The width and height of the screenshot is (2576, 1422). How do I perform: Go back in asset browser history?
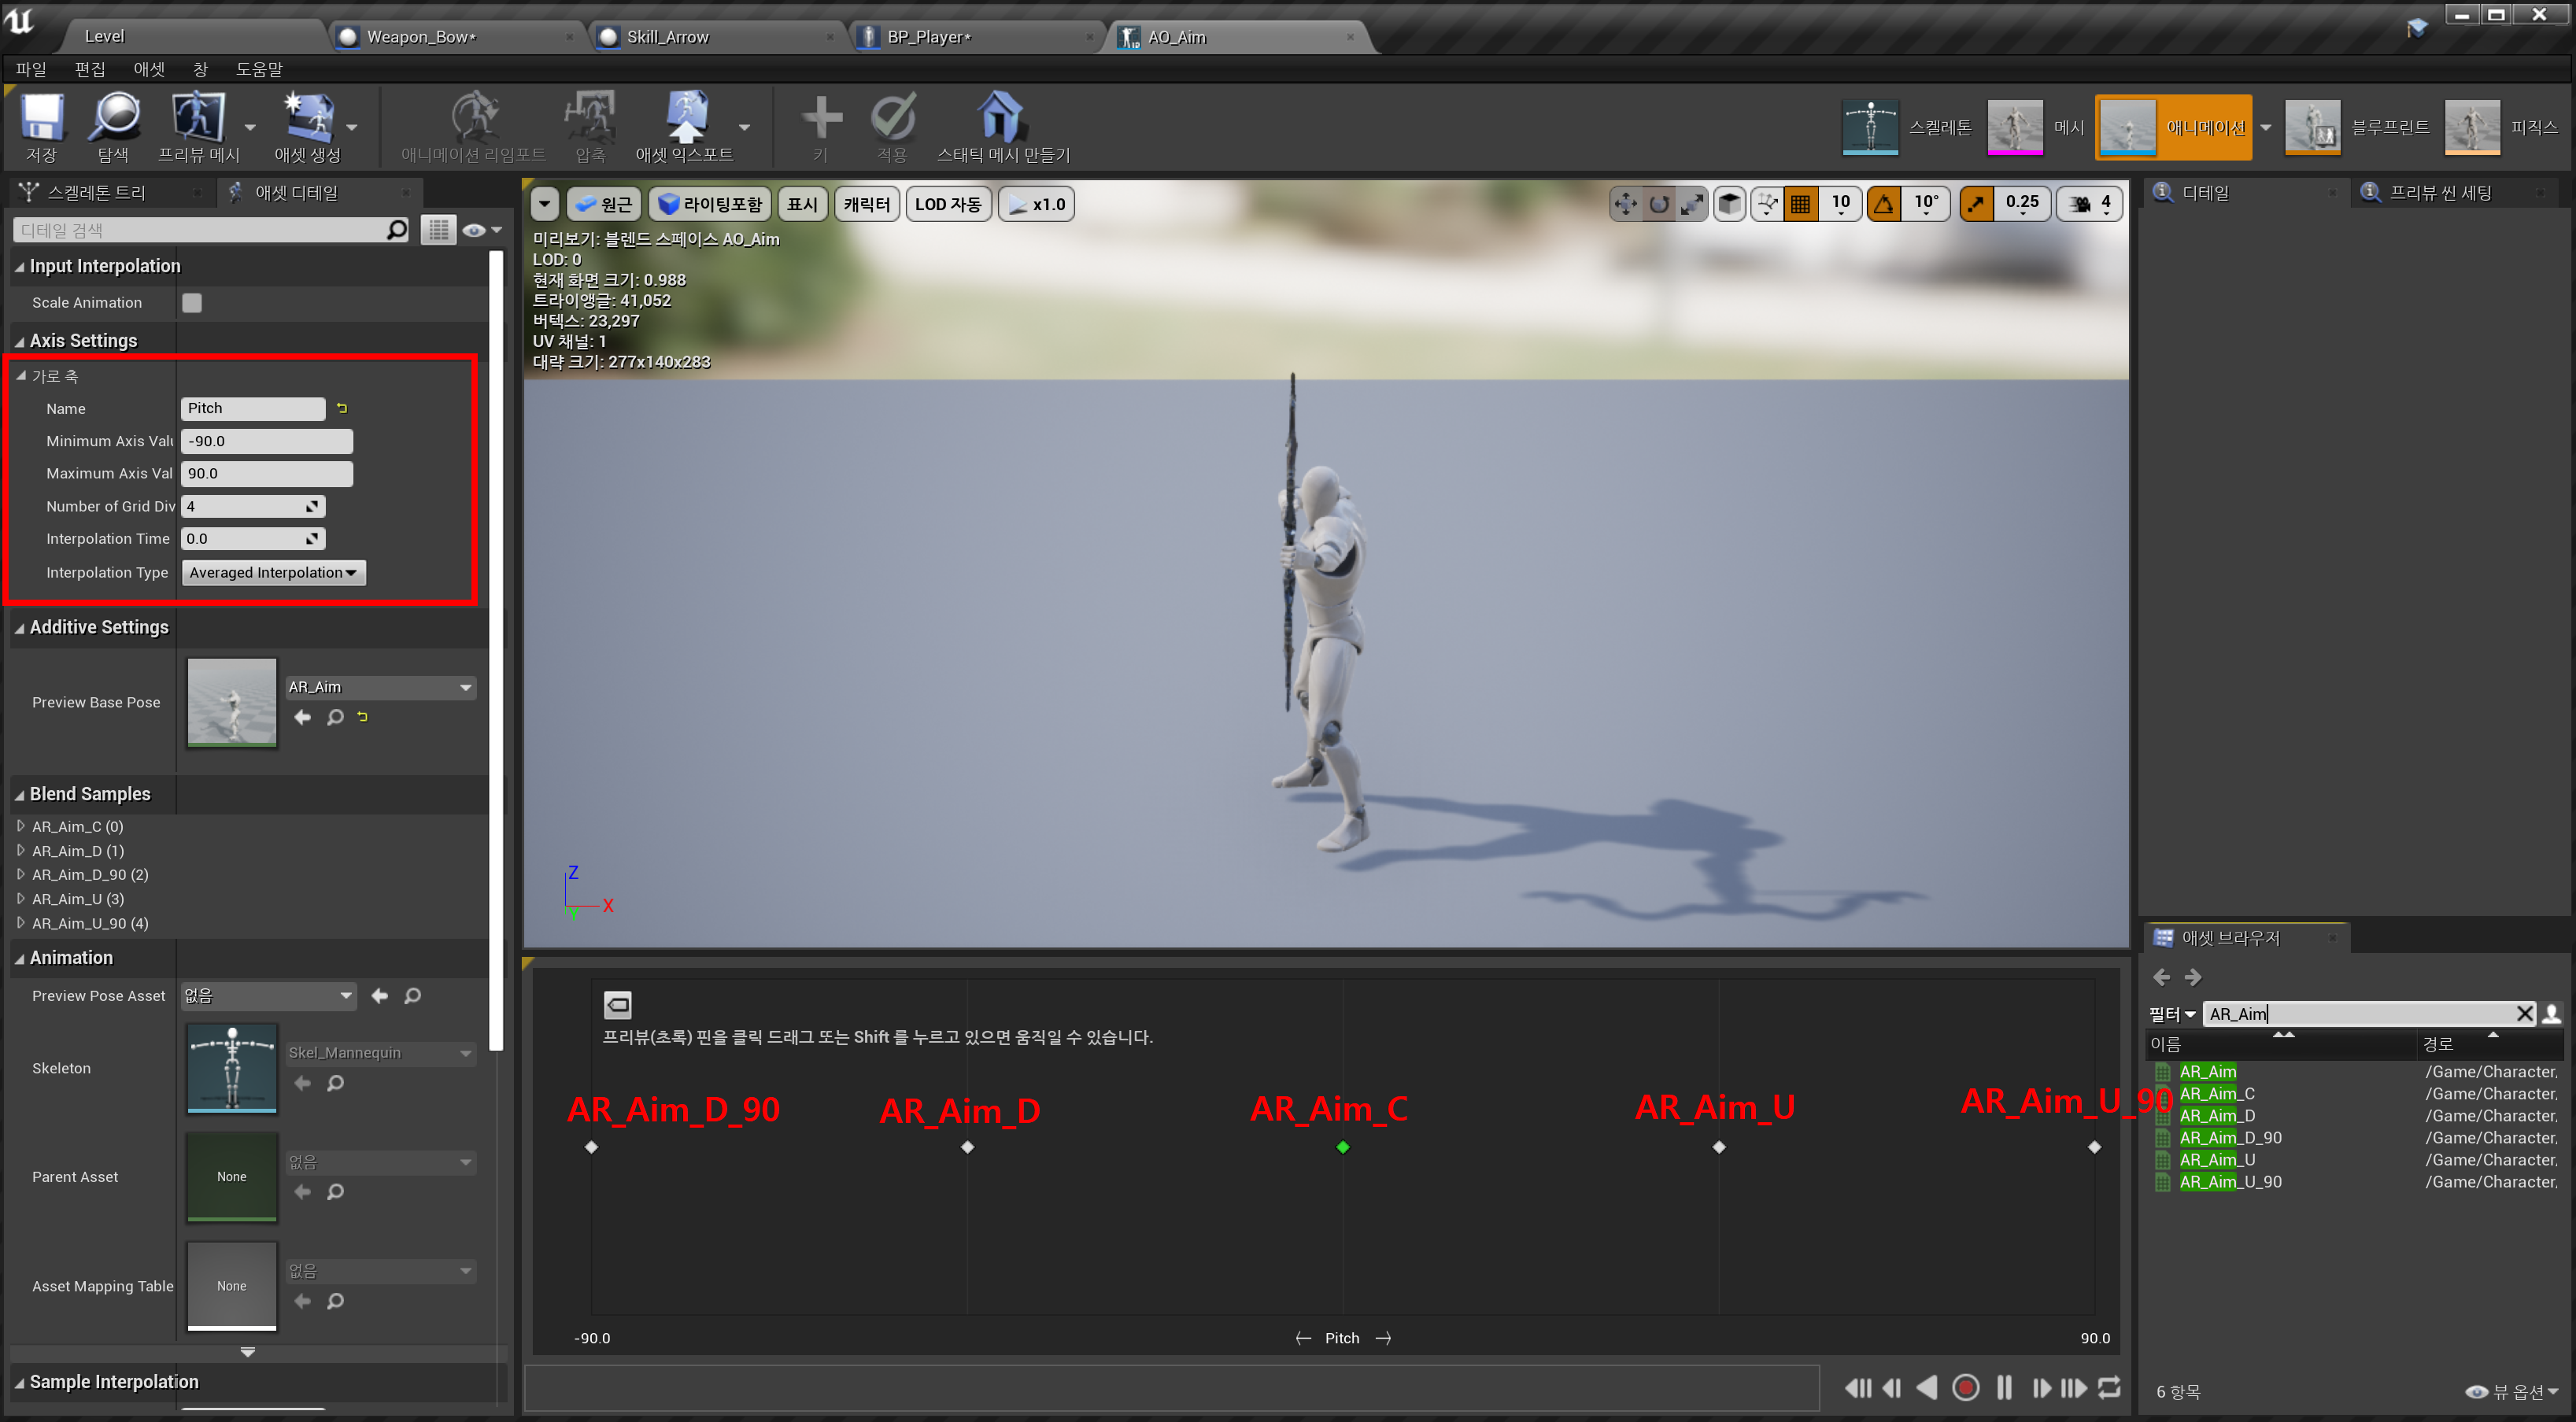click(2161, 977)
